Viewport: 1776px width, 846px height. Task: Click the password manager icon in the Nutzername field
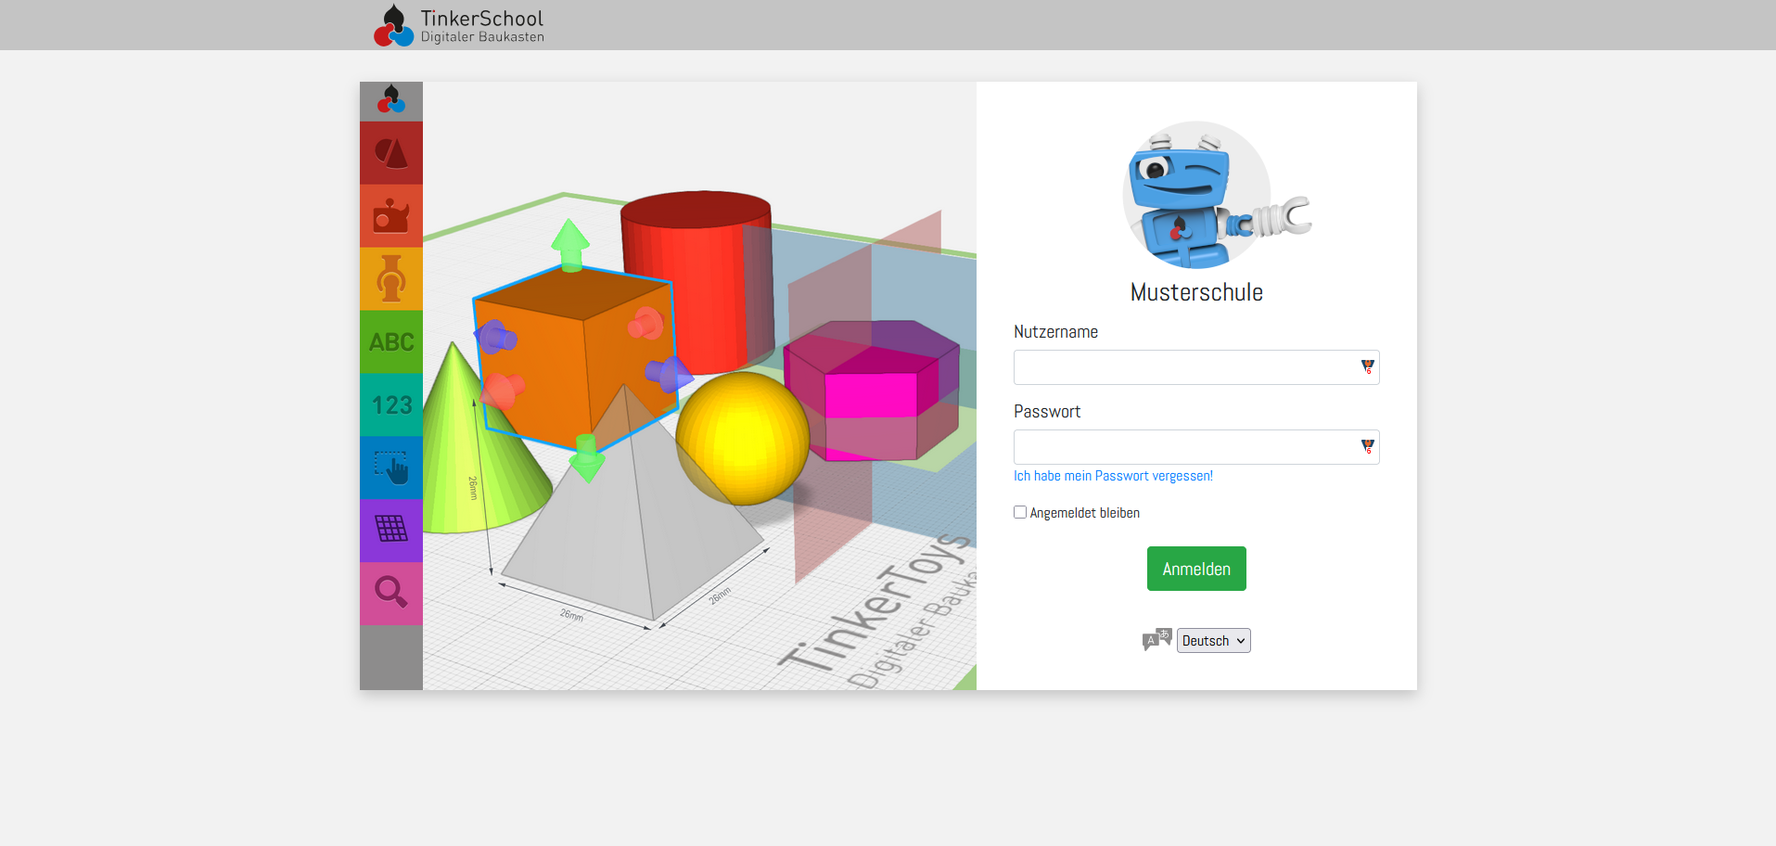click(x=1367, y=367)
